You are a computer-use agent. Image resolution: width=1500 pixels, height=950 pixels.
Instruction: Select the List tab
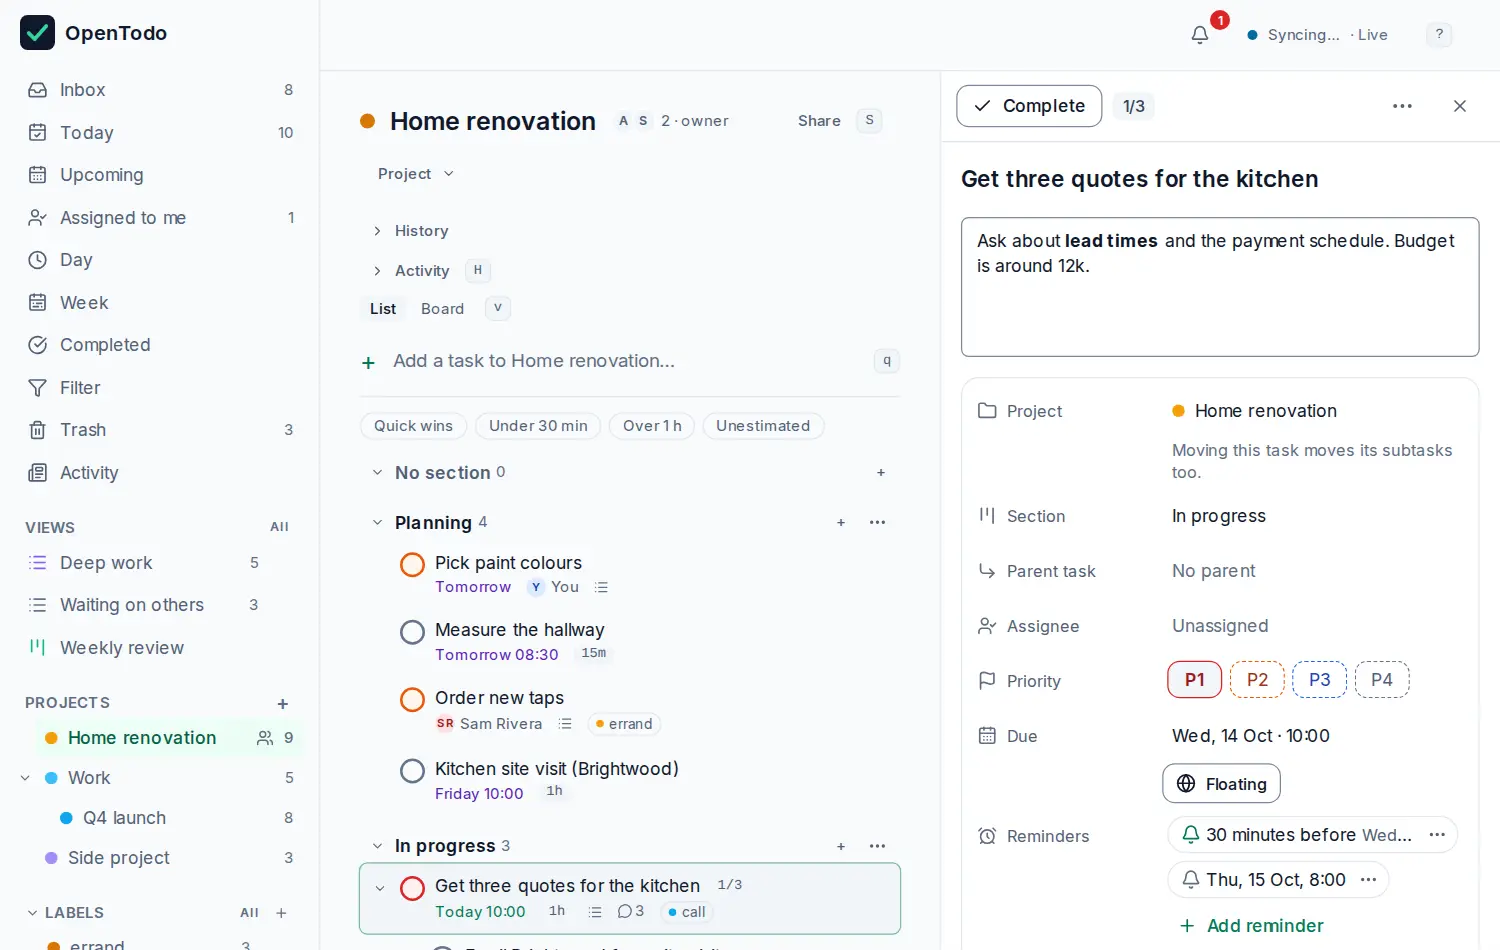coord(383,309)
